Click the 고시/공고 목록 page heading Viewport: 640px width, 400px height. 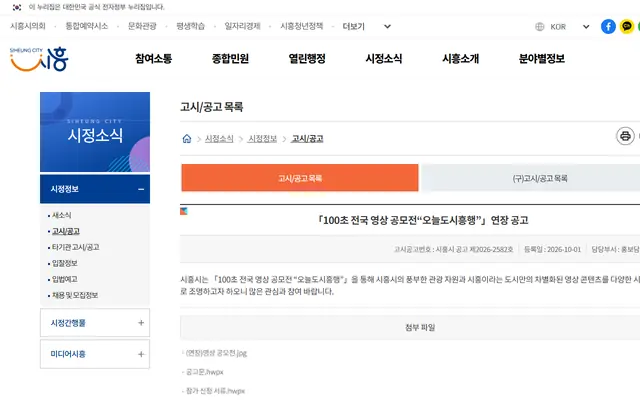tap(212, 107)
